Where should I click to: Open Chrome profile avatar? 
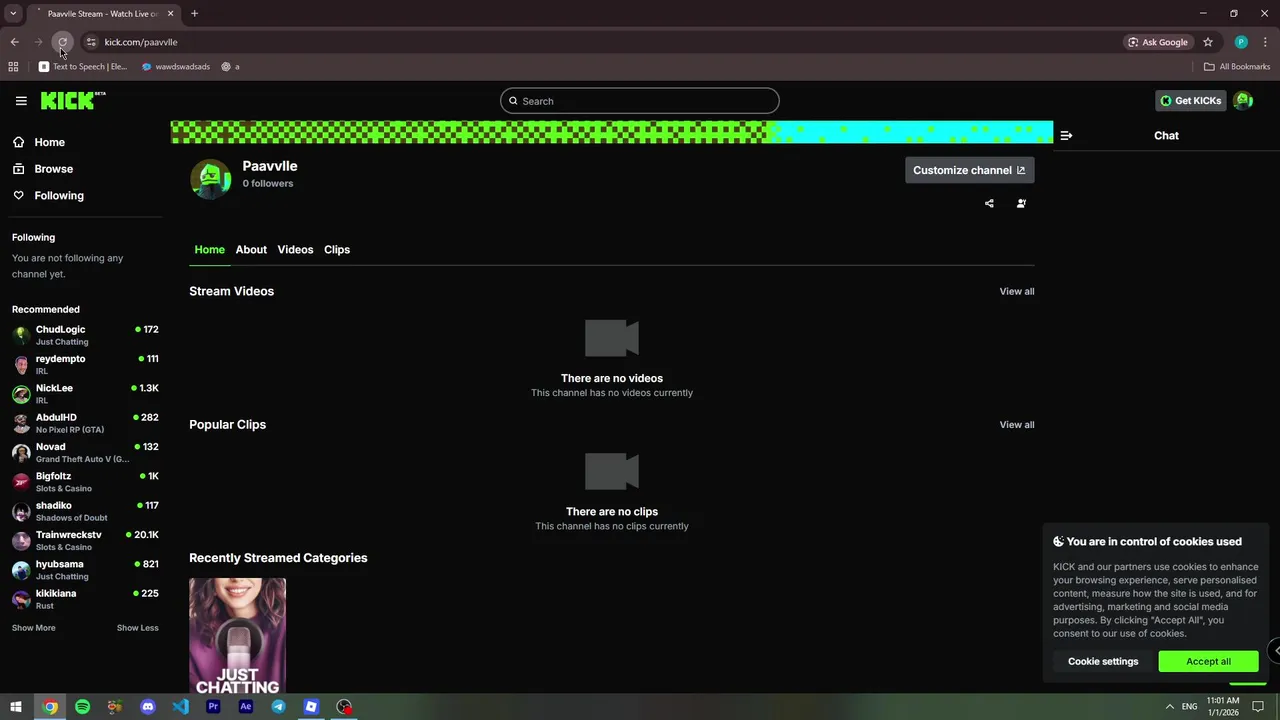(x=1241, y=42)
